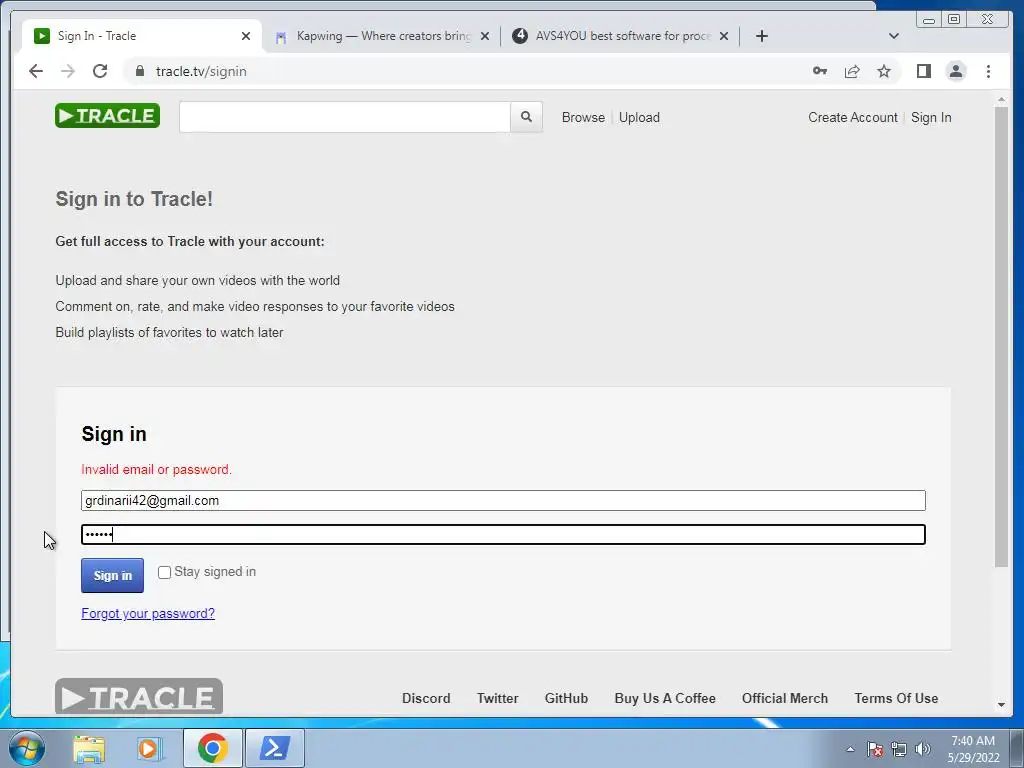
Task: Click Chrome icon in taskbar
Action: point(212,748)
